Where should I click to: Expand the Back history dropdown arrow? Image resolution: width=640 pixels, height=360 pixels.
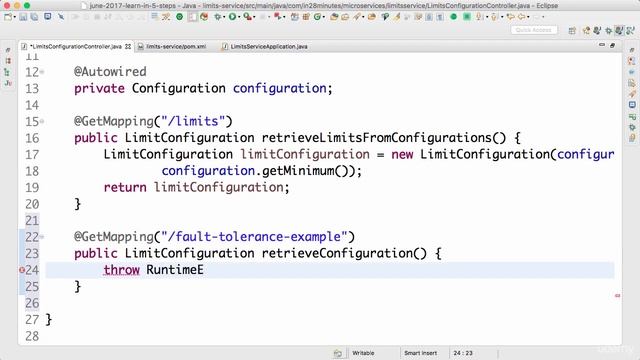coord(528,17)
